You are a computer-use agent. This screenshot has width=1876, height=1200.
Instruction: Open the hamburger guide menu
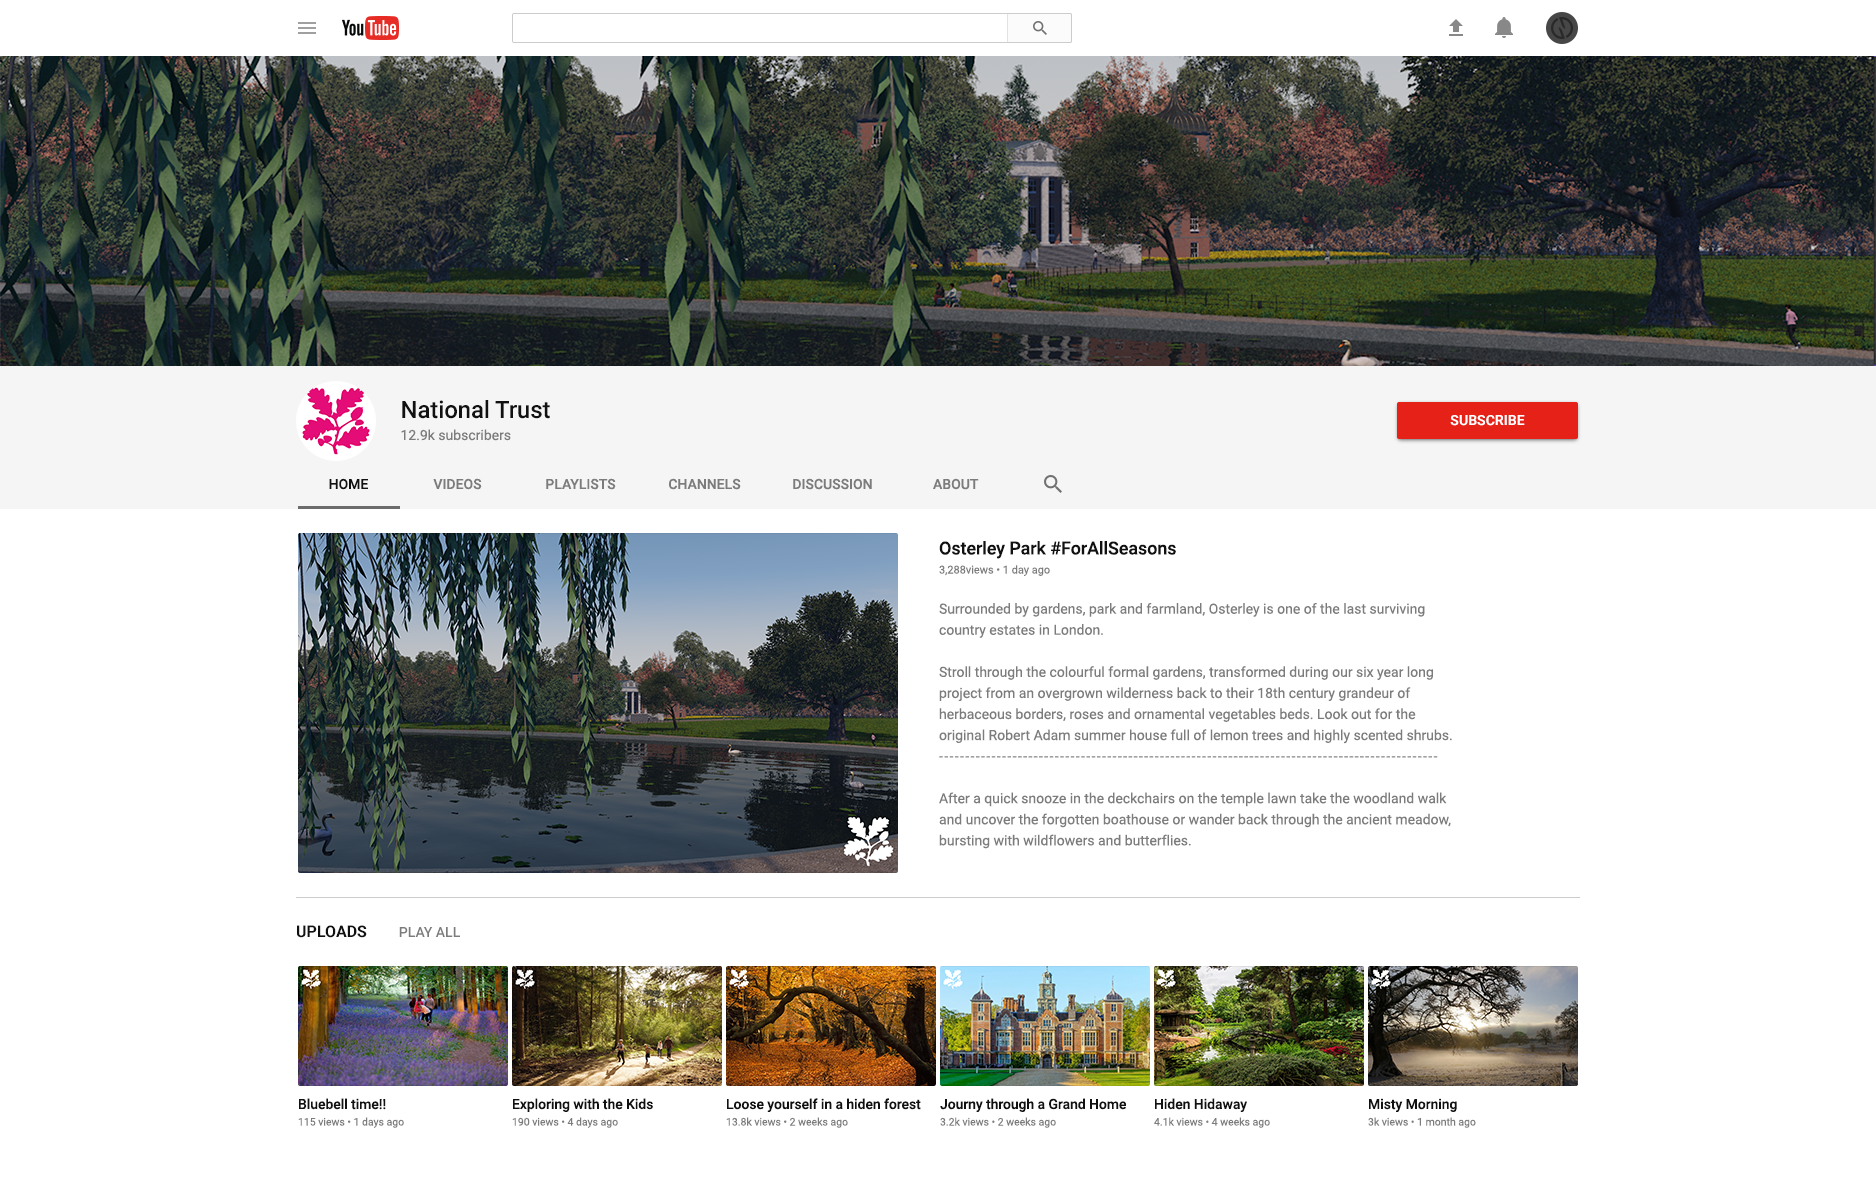point(307,28)
